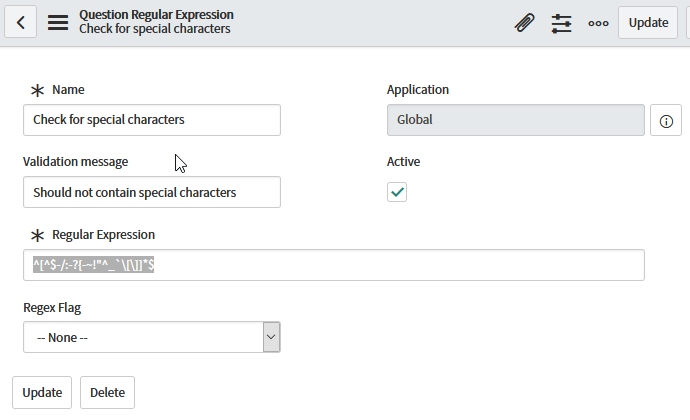Click the Regular Expression input field
Viewport: 690px width, 420px height.
(334, 265)
